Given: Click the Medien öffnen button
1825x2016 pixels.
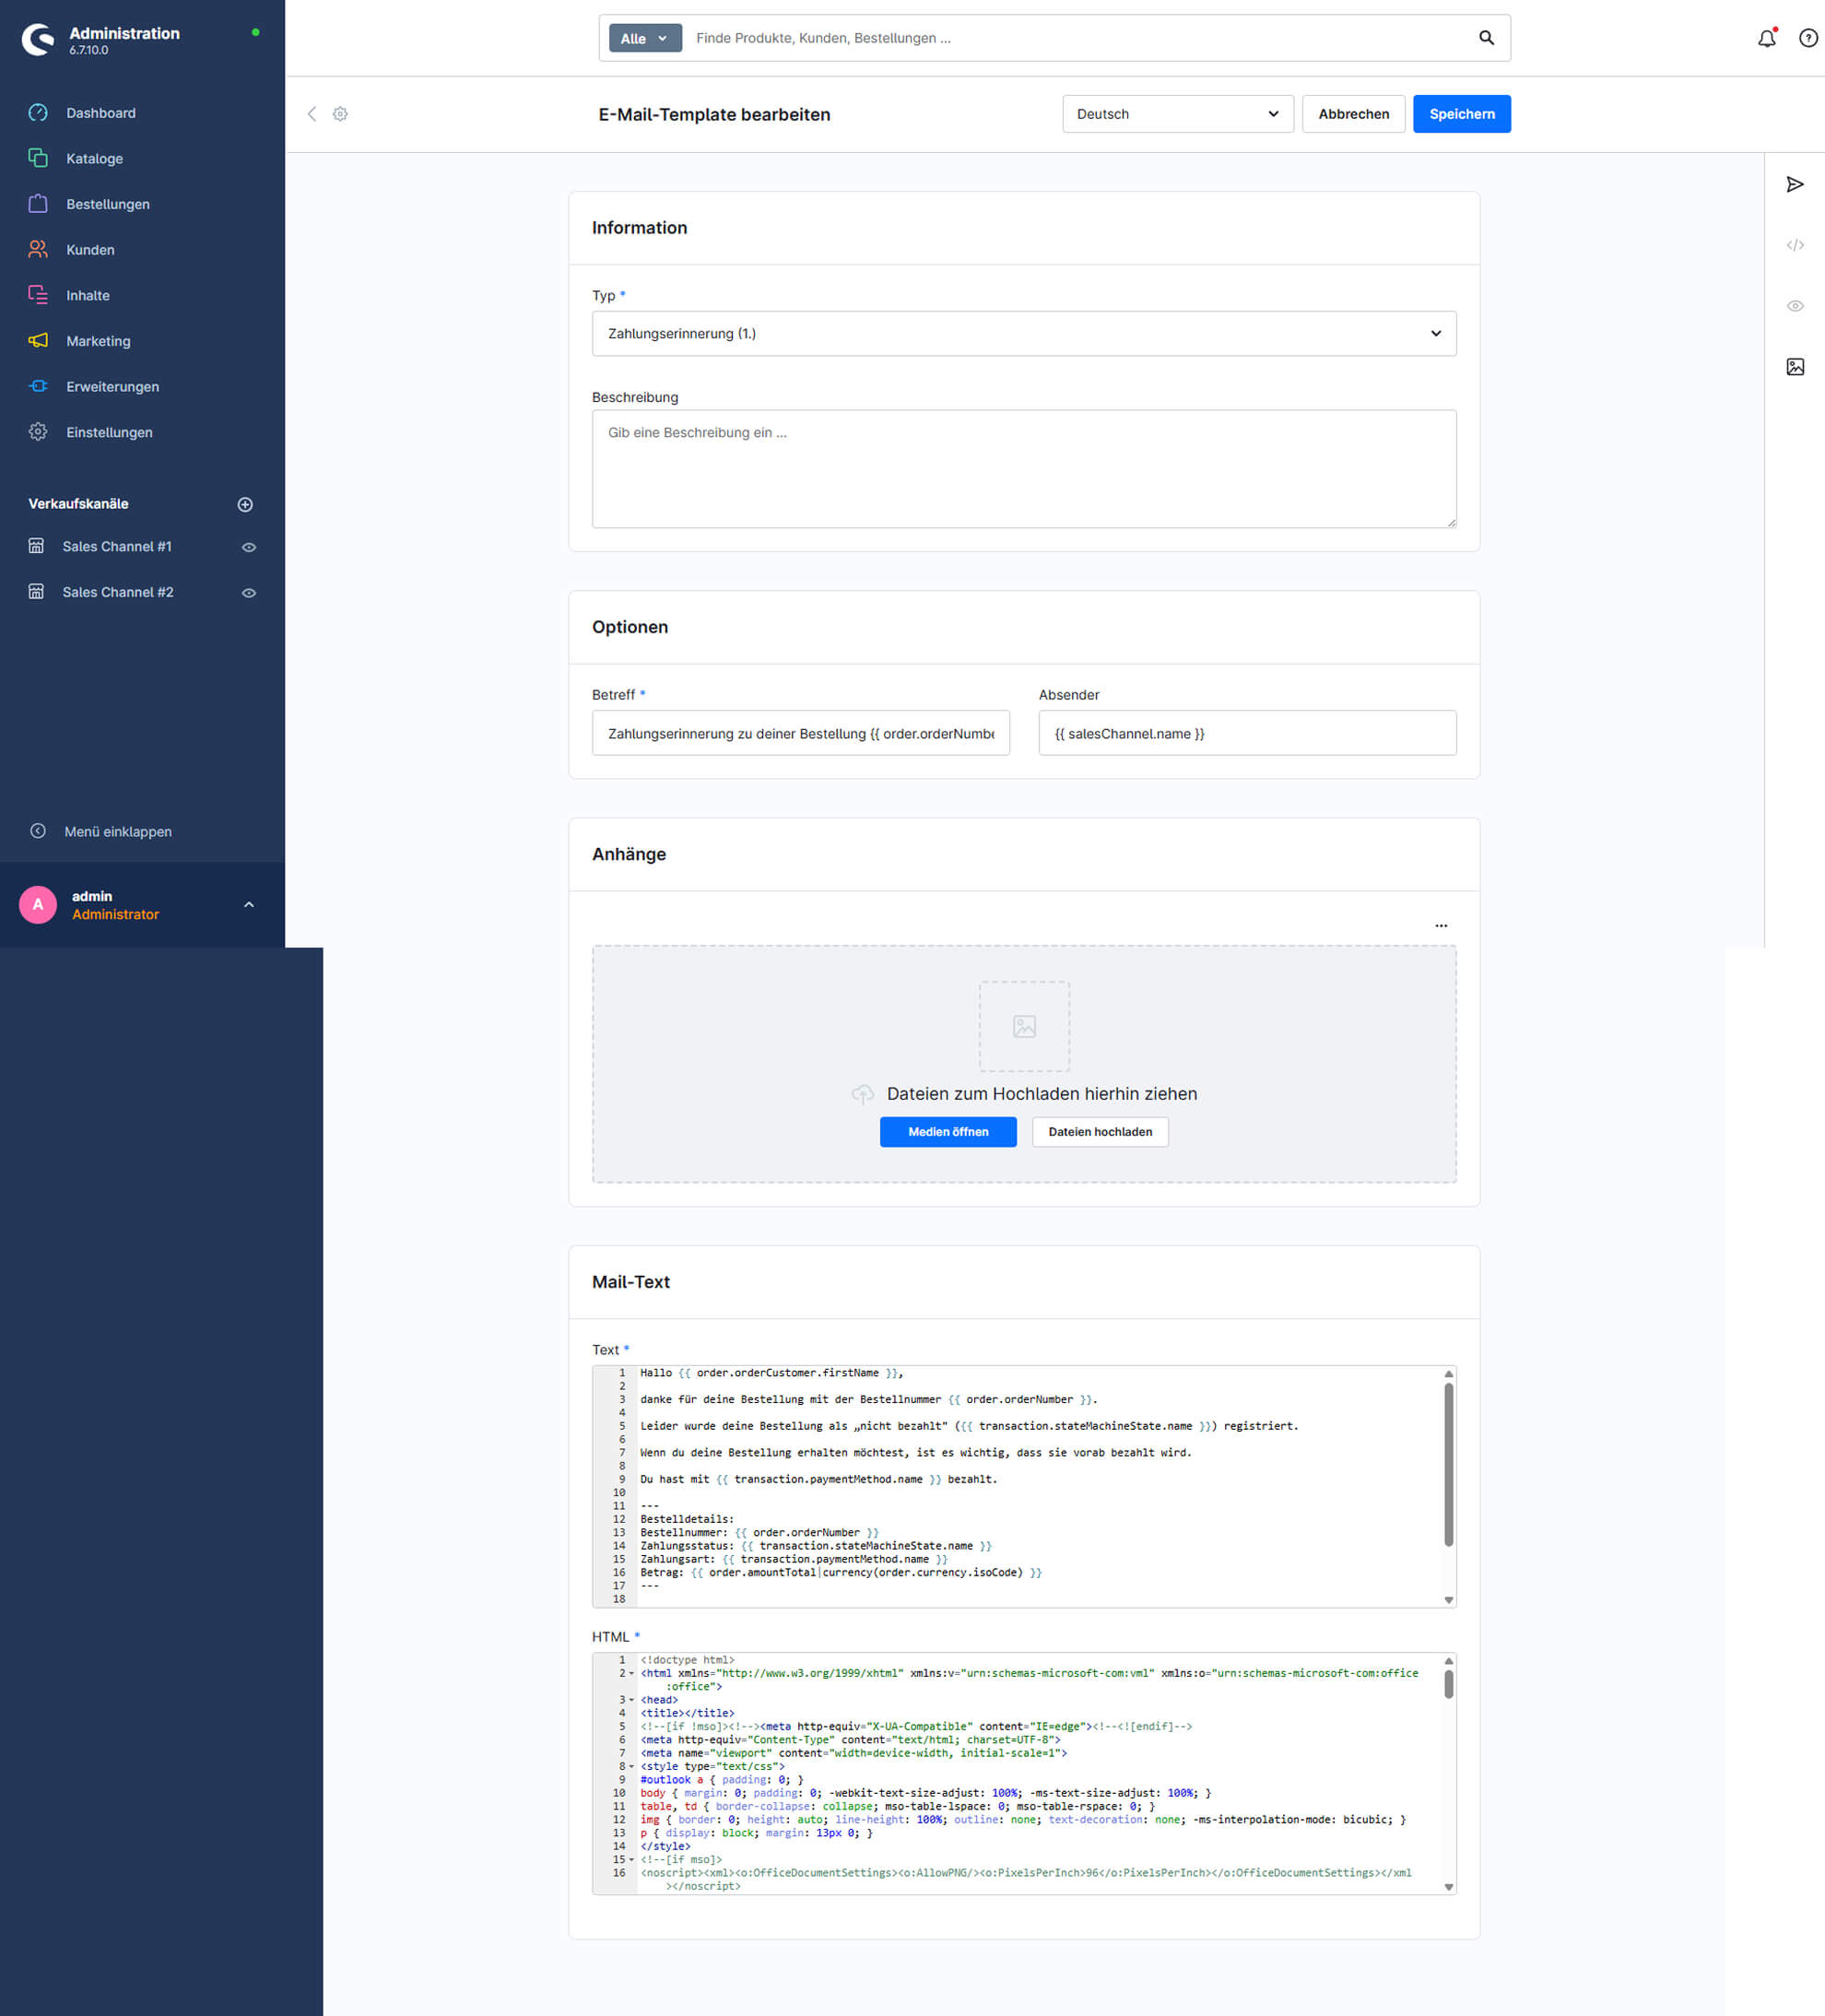Looking at the screenshot, I should click(948, 1132).
